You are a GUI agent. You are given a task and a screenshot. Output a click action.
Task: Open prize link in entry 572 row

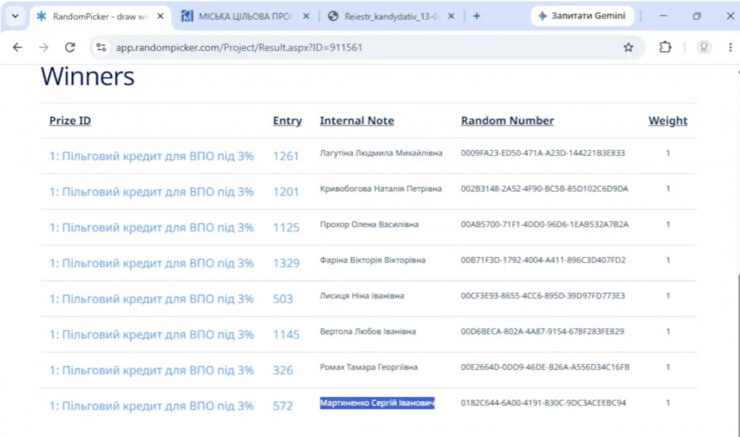coord(151,406)
